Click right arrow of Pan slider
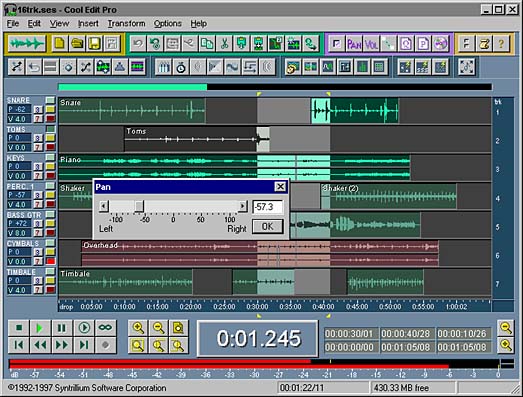 [243, 206]
